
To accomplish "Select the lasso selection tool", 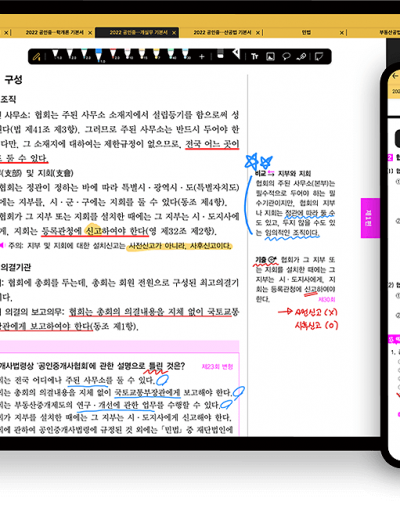I will (286, 56).
